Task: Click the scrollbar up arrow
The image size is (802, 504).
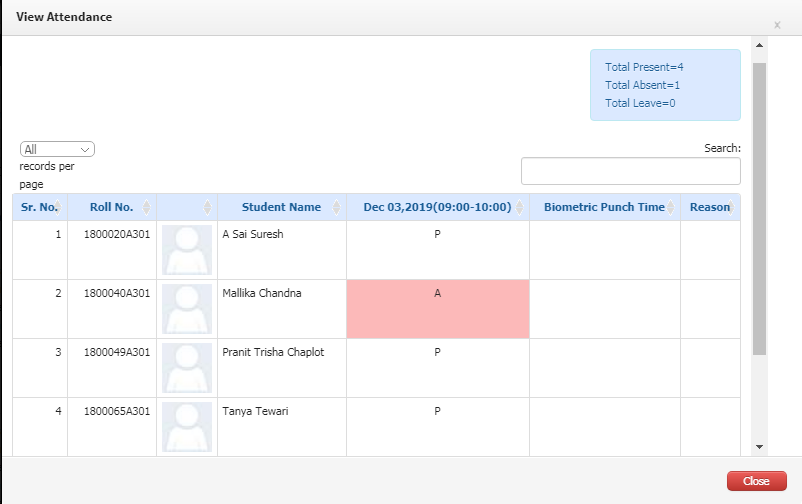Action: tap(760, 45)
